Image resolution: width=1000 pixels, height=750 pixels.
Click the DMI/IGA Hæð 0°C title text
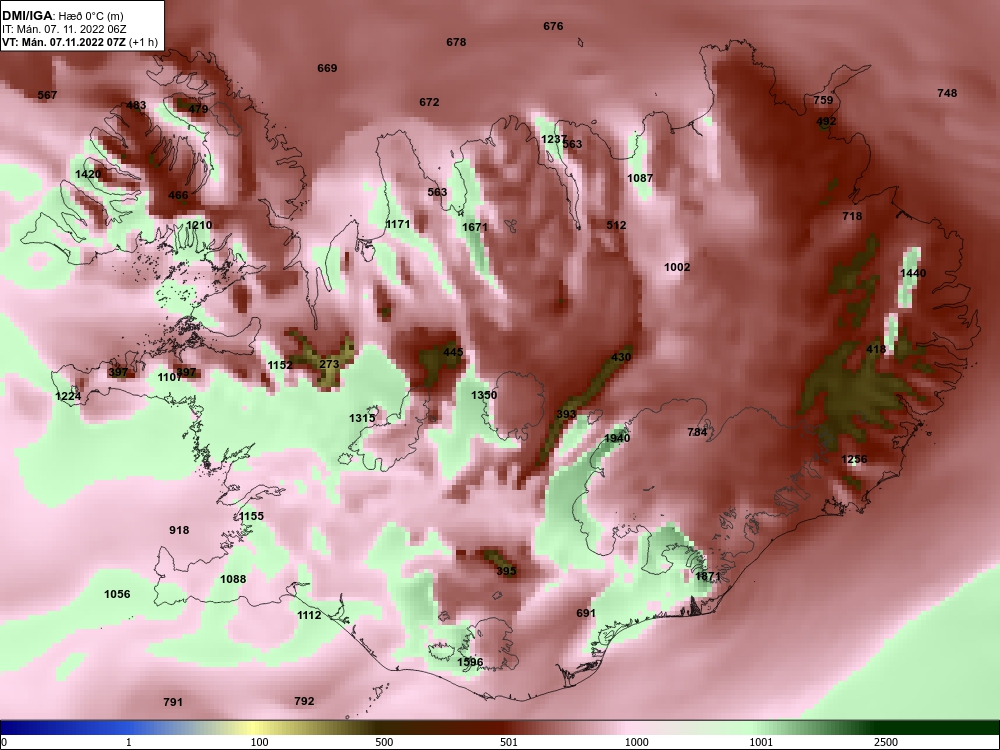click(x=63, y=16)
